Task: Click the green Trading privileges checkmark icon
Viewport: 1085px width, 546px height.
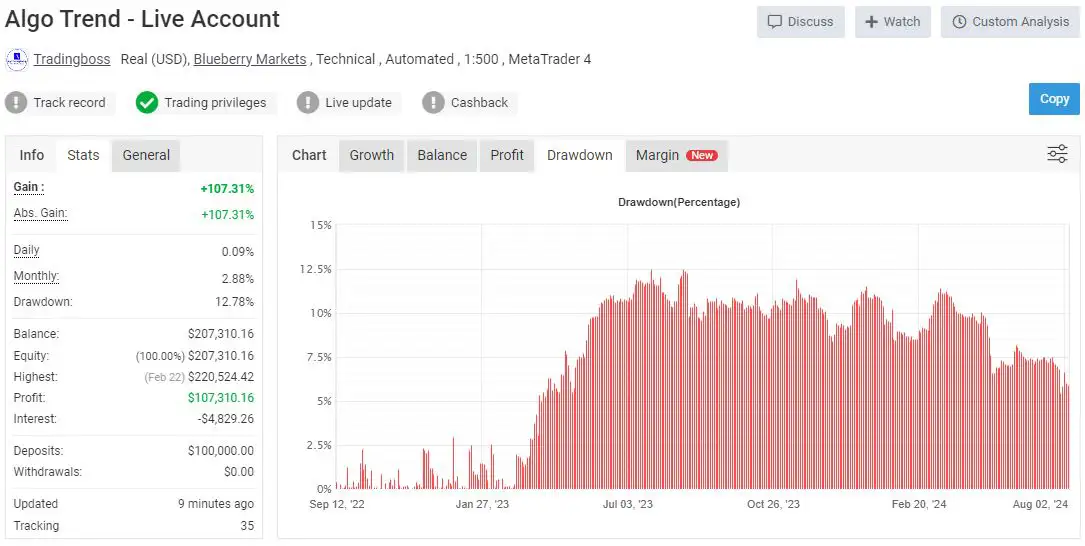Action: [x=147, y=102]
